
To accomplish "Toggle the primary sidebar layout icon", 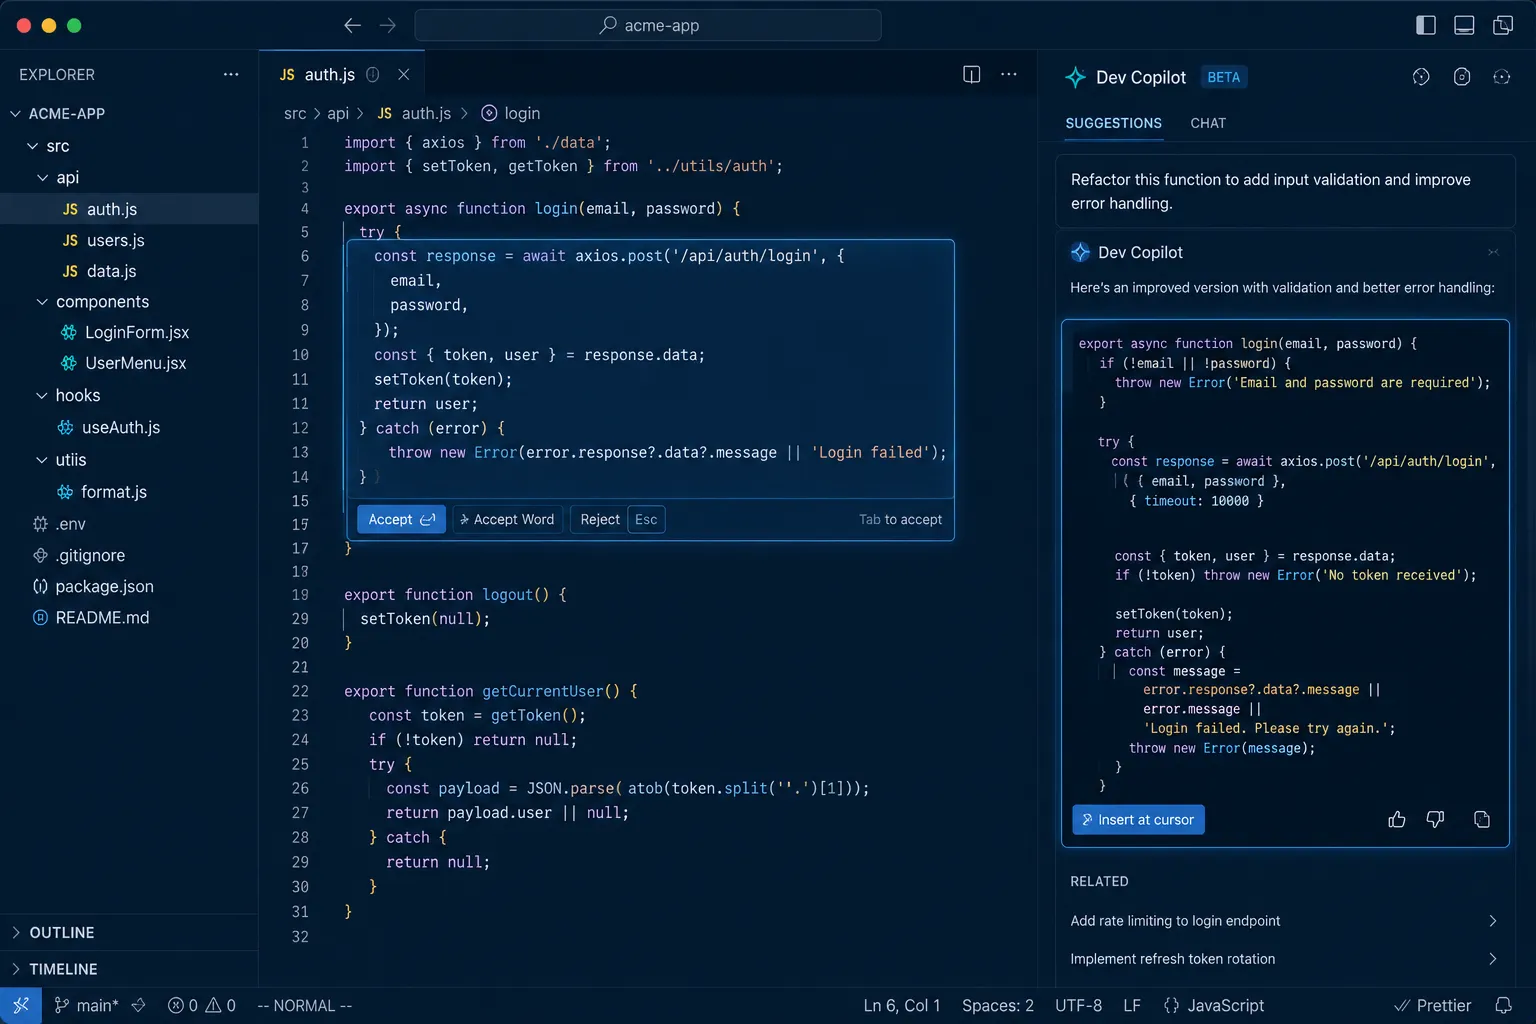I will point(1426,25).
